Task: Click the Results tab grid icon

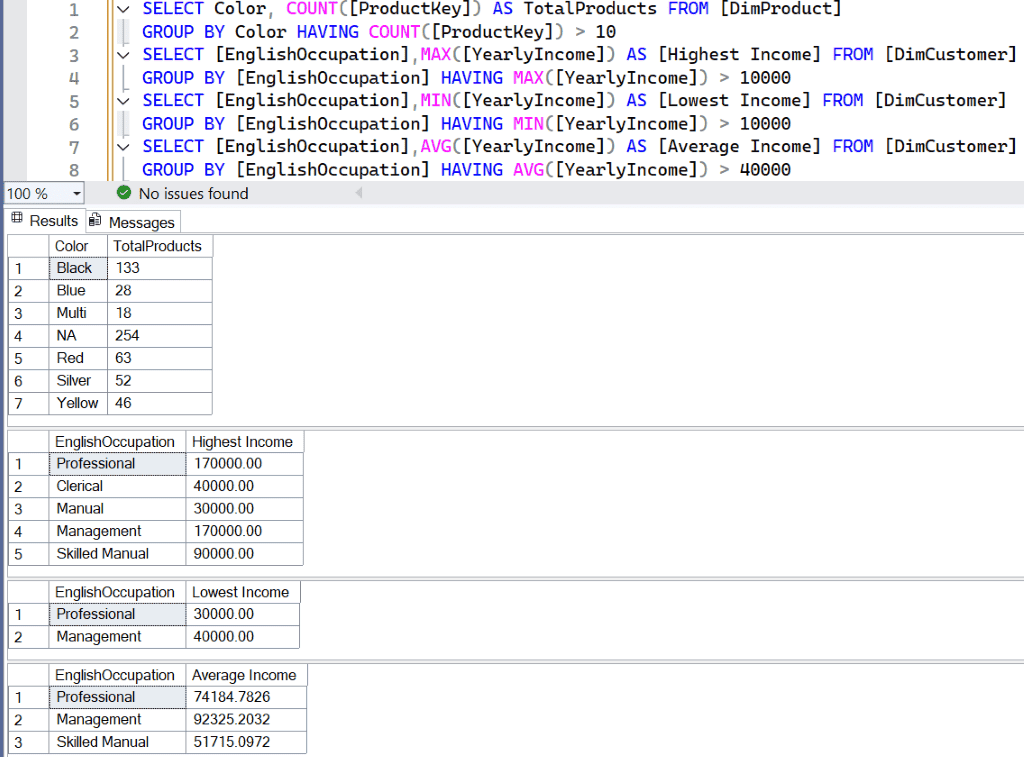Action: 17,220
